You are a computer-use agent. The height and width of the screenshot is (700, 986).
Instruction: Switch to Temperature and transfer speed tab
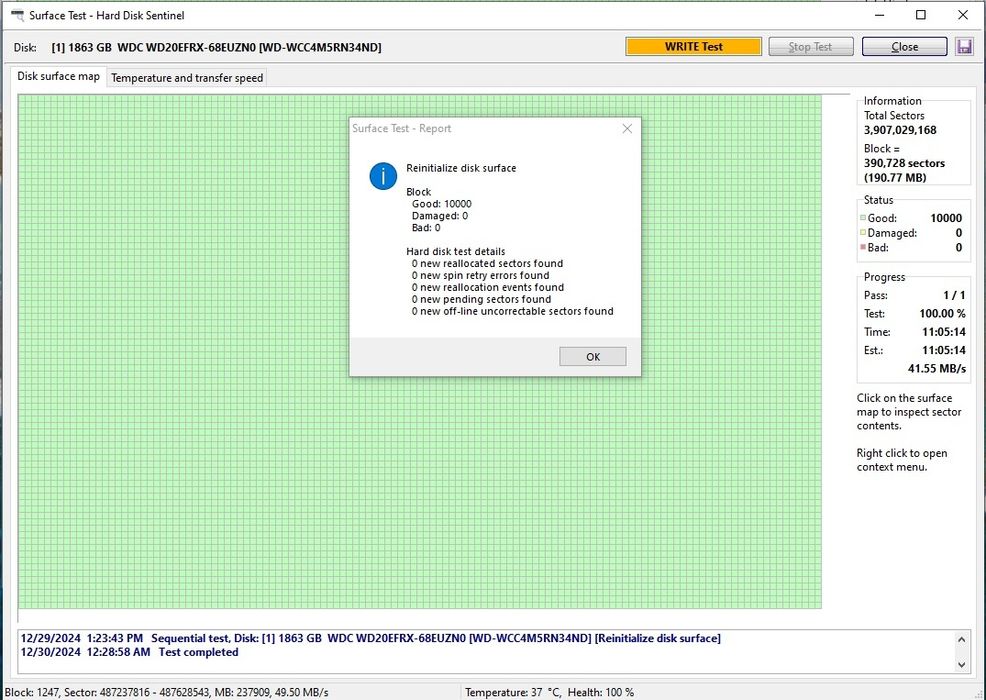(187, 77)
